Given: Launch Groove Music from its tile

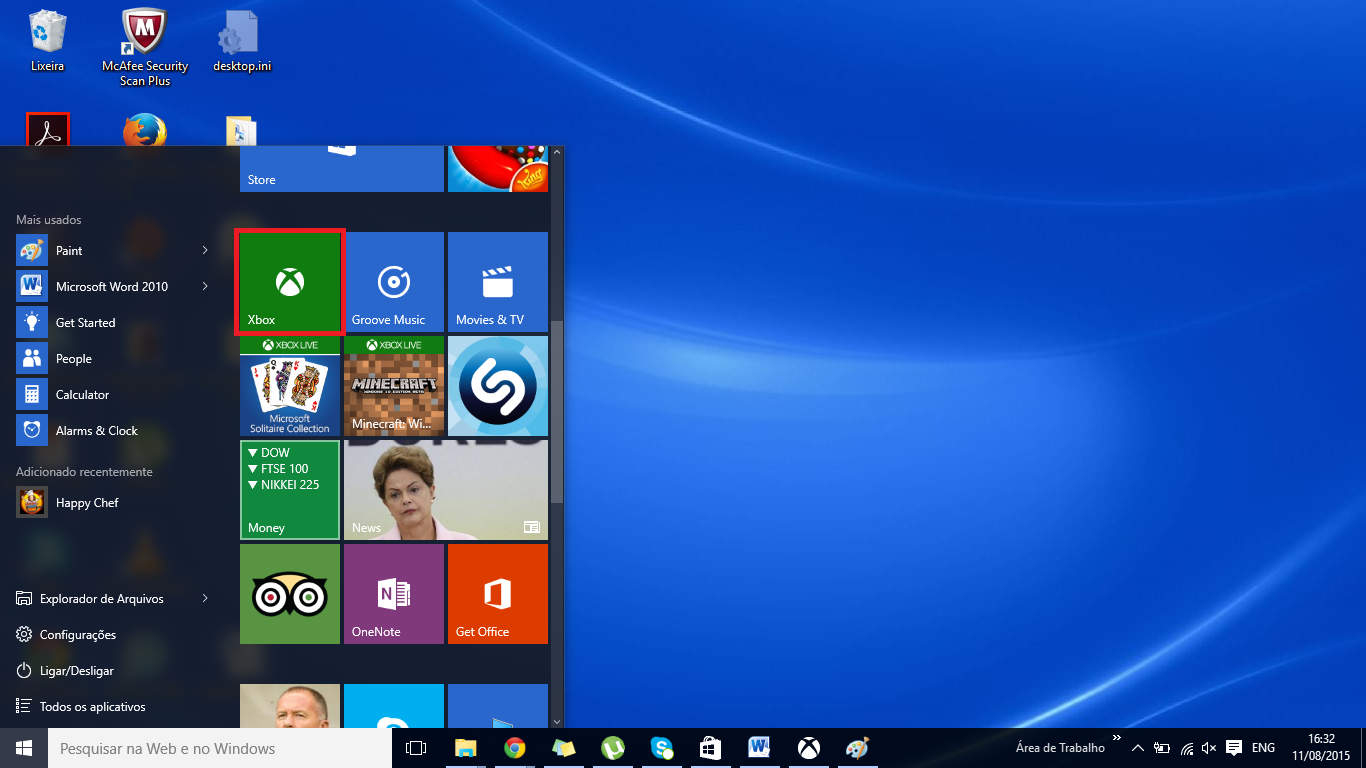Looking at the screenshot, I should click(x=393, y=281).
